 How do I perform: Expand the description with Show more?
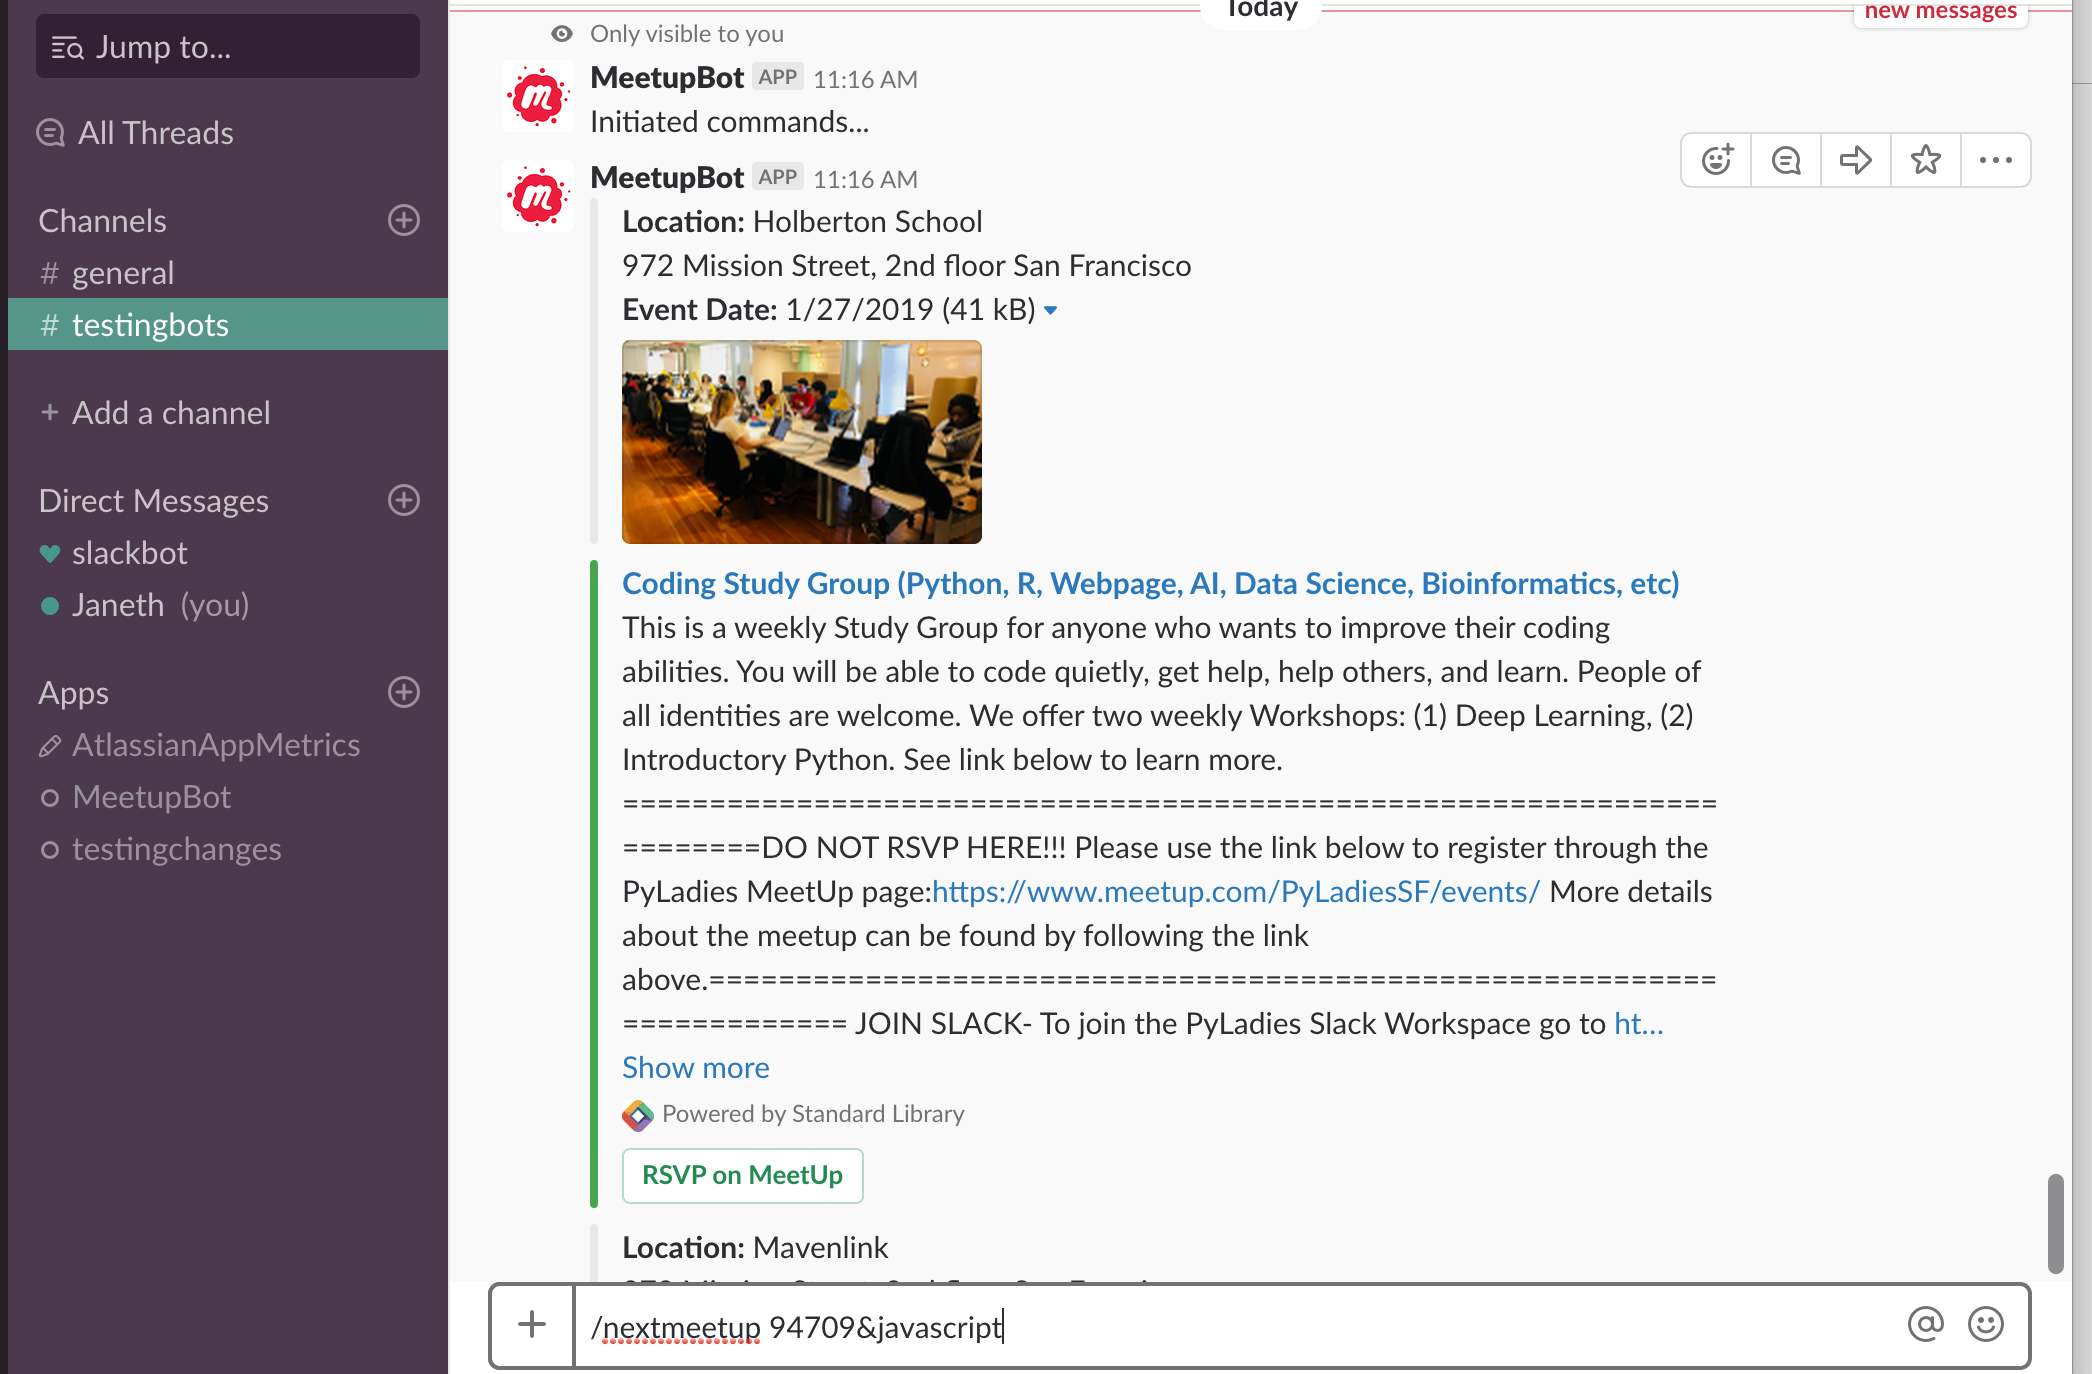click(695, 1067)
